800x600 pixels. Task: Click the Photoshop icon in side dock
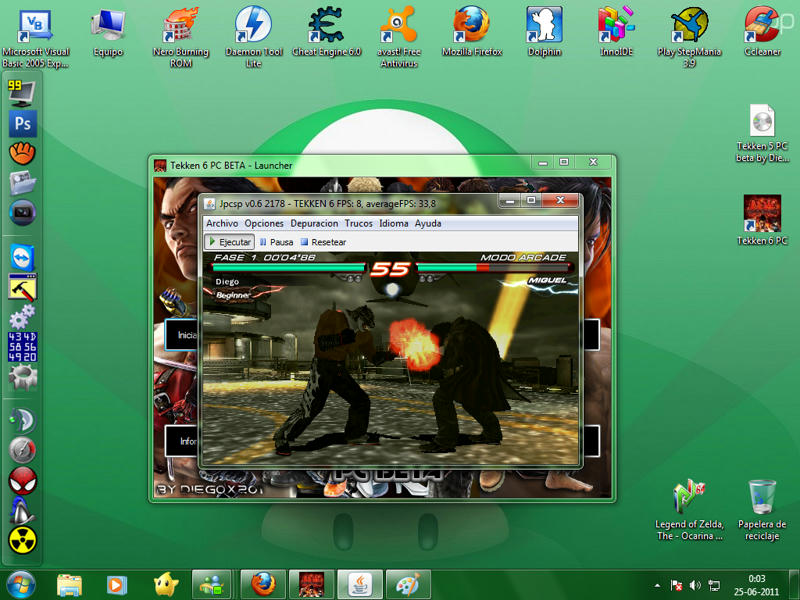pyautogui.click(x=22, y=123)
